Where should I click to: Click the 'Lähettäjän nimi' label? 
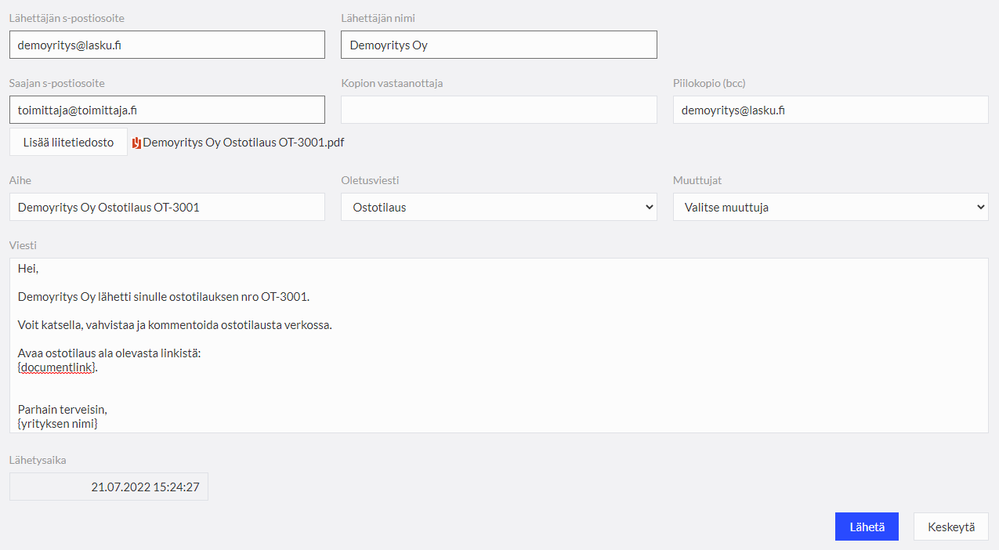(378, 18)
